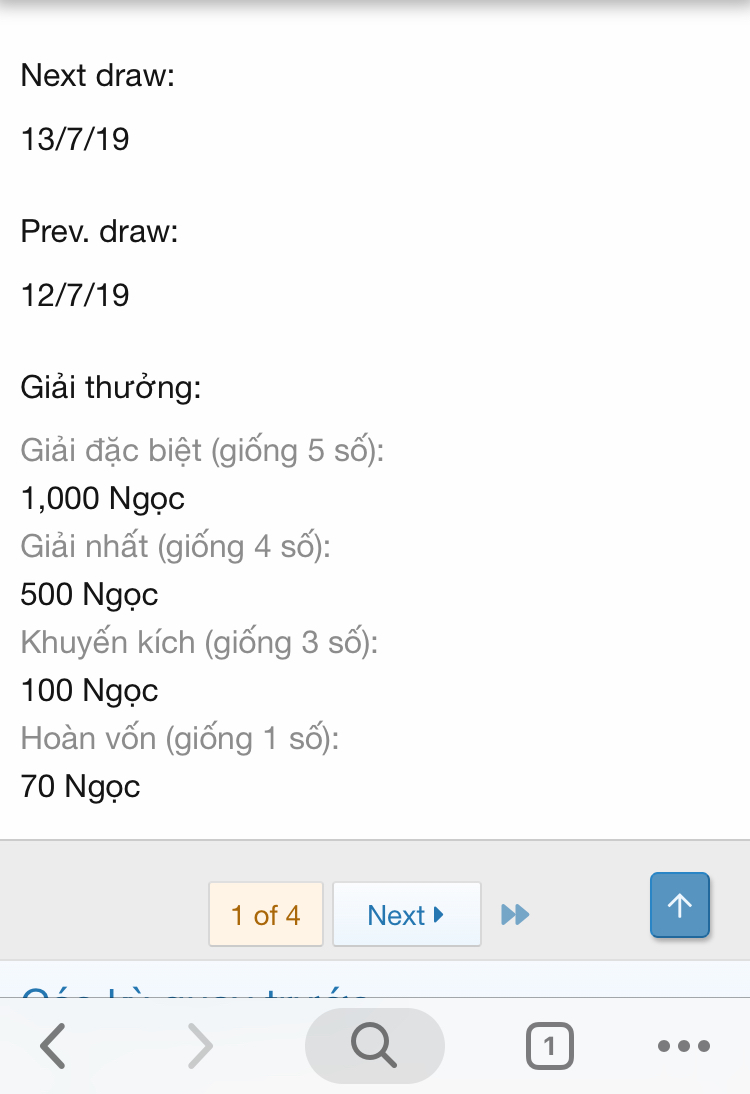Screen dimensions: 750x1094
Task: Open the partially visible link below pagination
Action: tap(195, 990)
